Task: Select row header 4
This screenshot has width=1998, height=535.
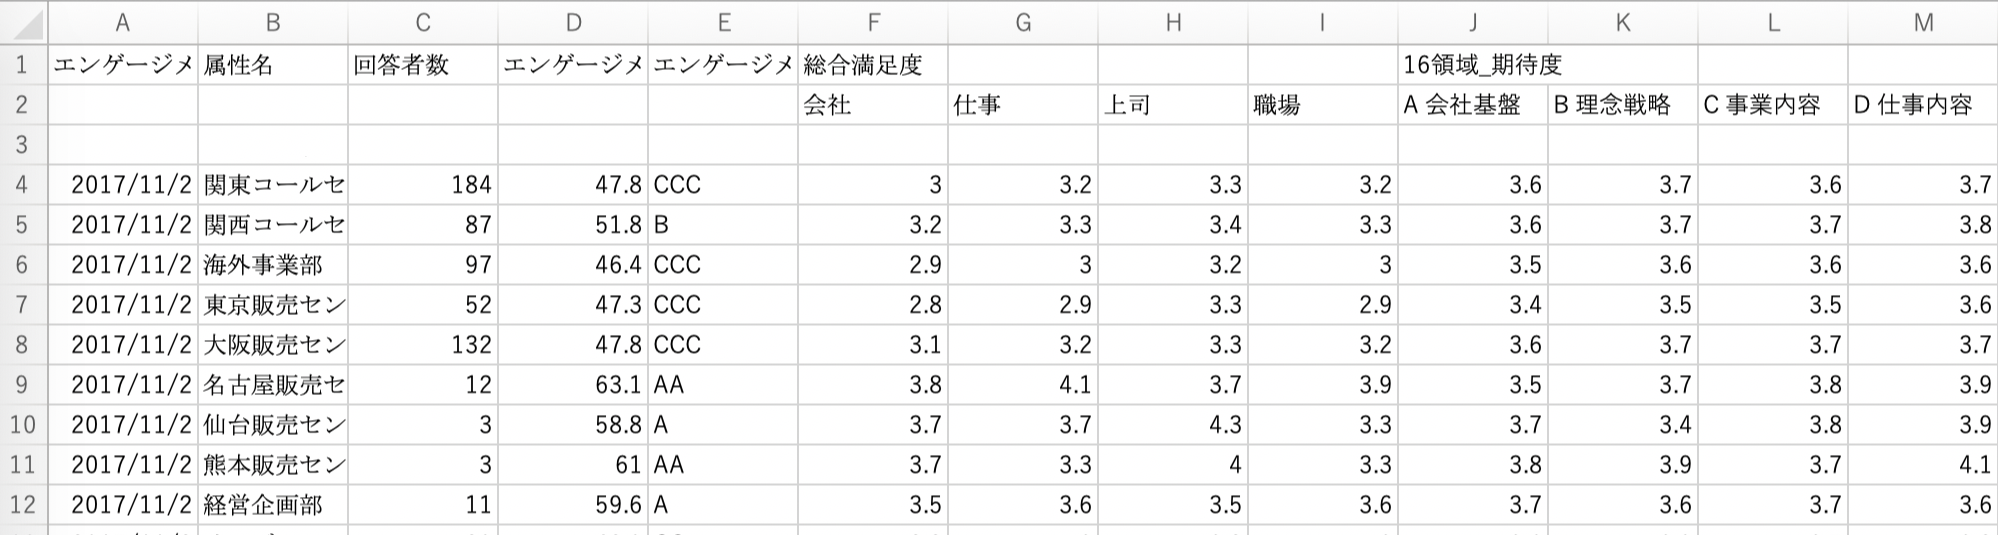Action: pyautogui.click(x=22, y=185)
